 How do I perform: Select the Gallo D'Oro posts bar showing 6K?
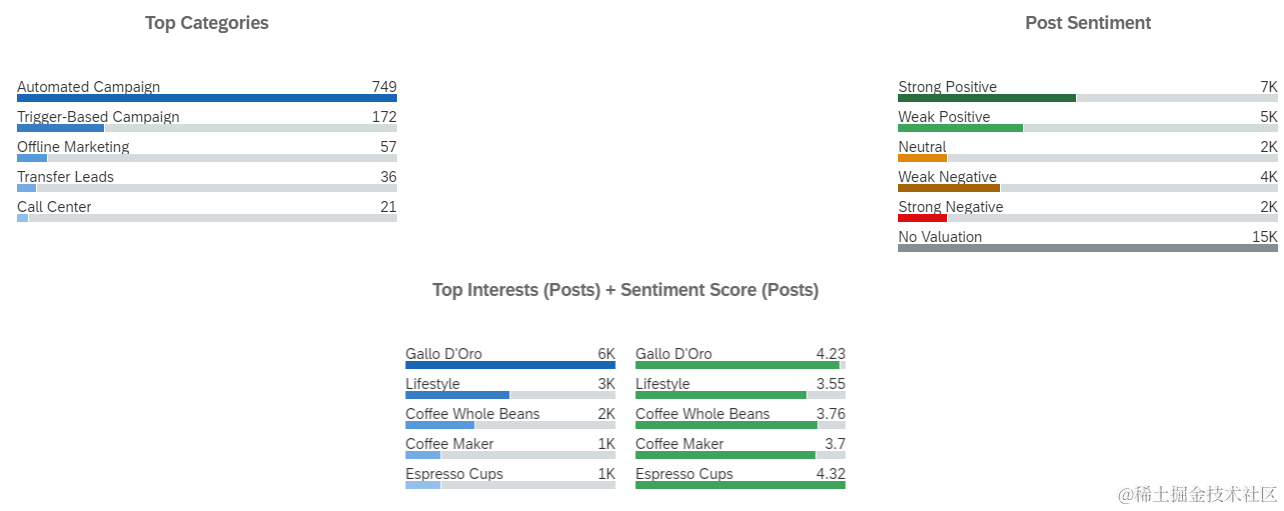510,358
